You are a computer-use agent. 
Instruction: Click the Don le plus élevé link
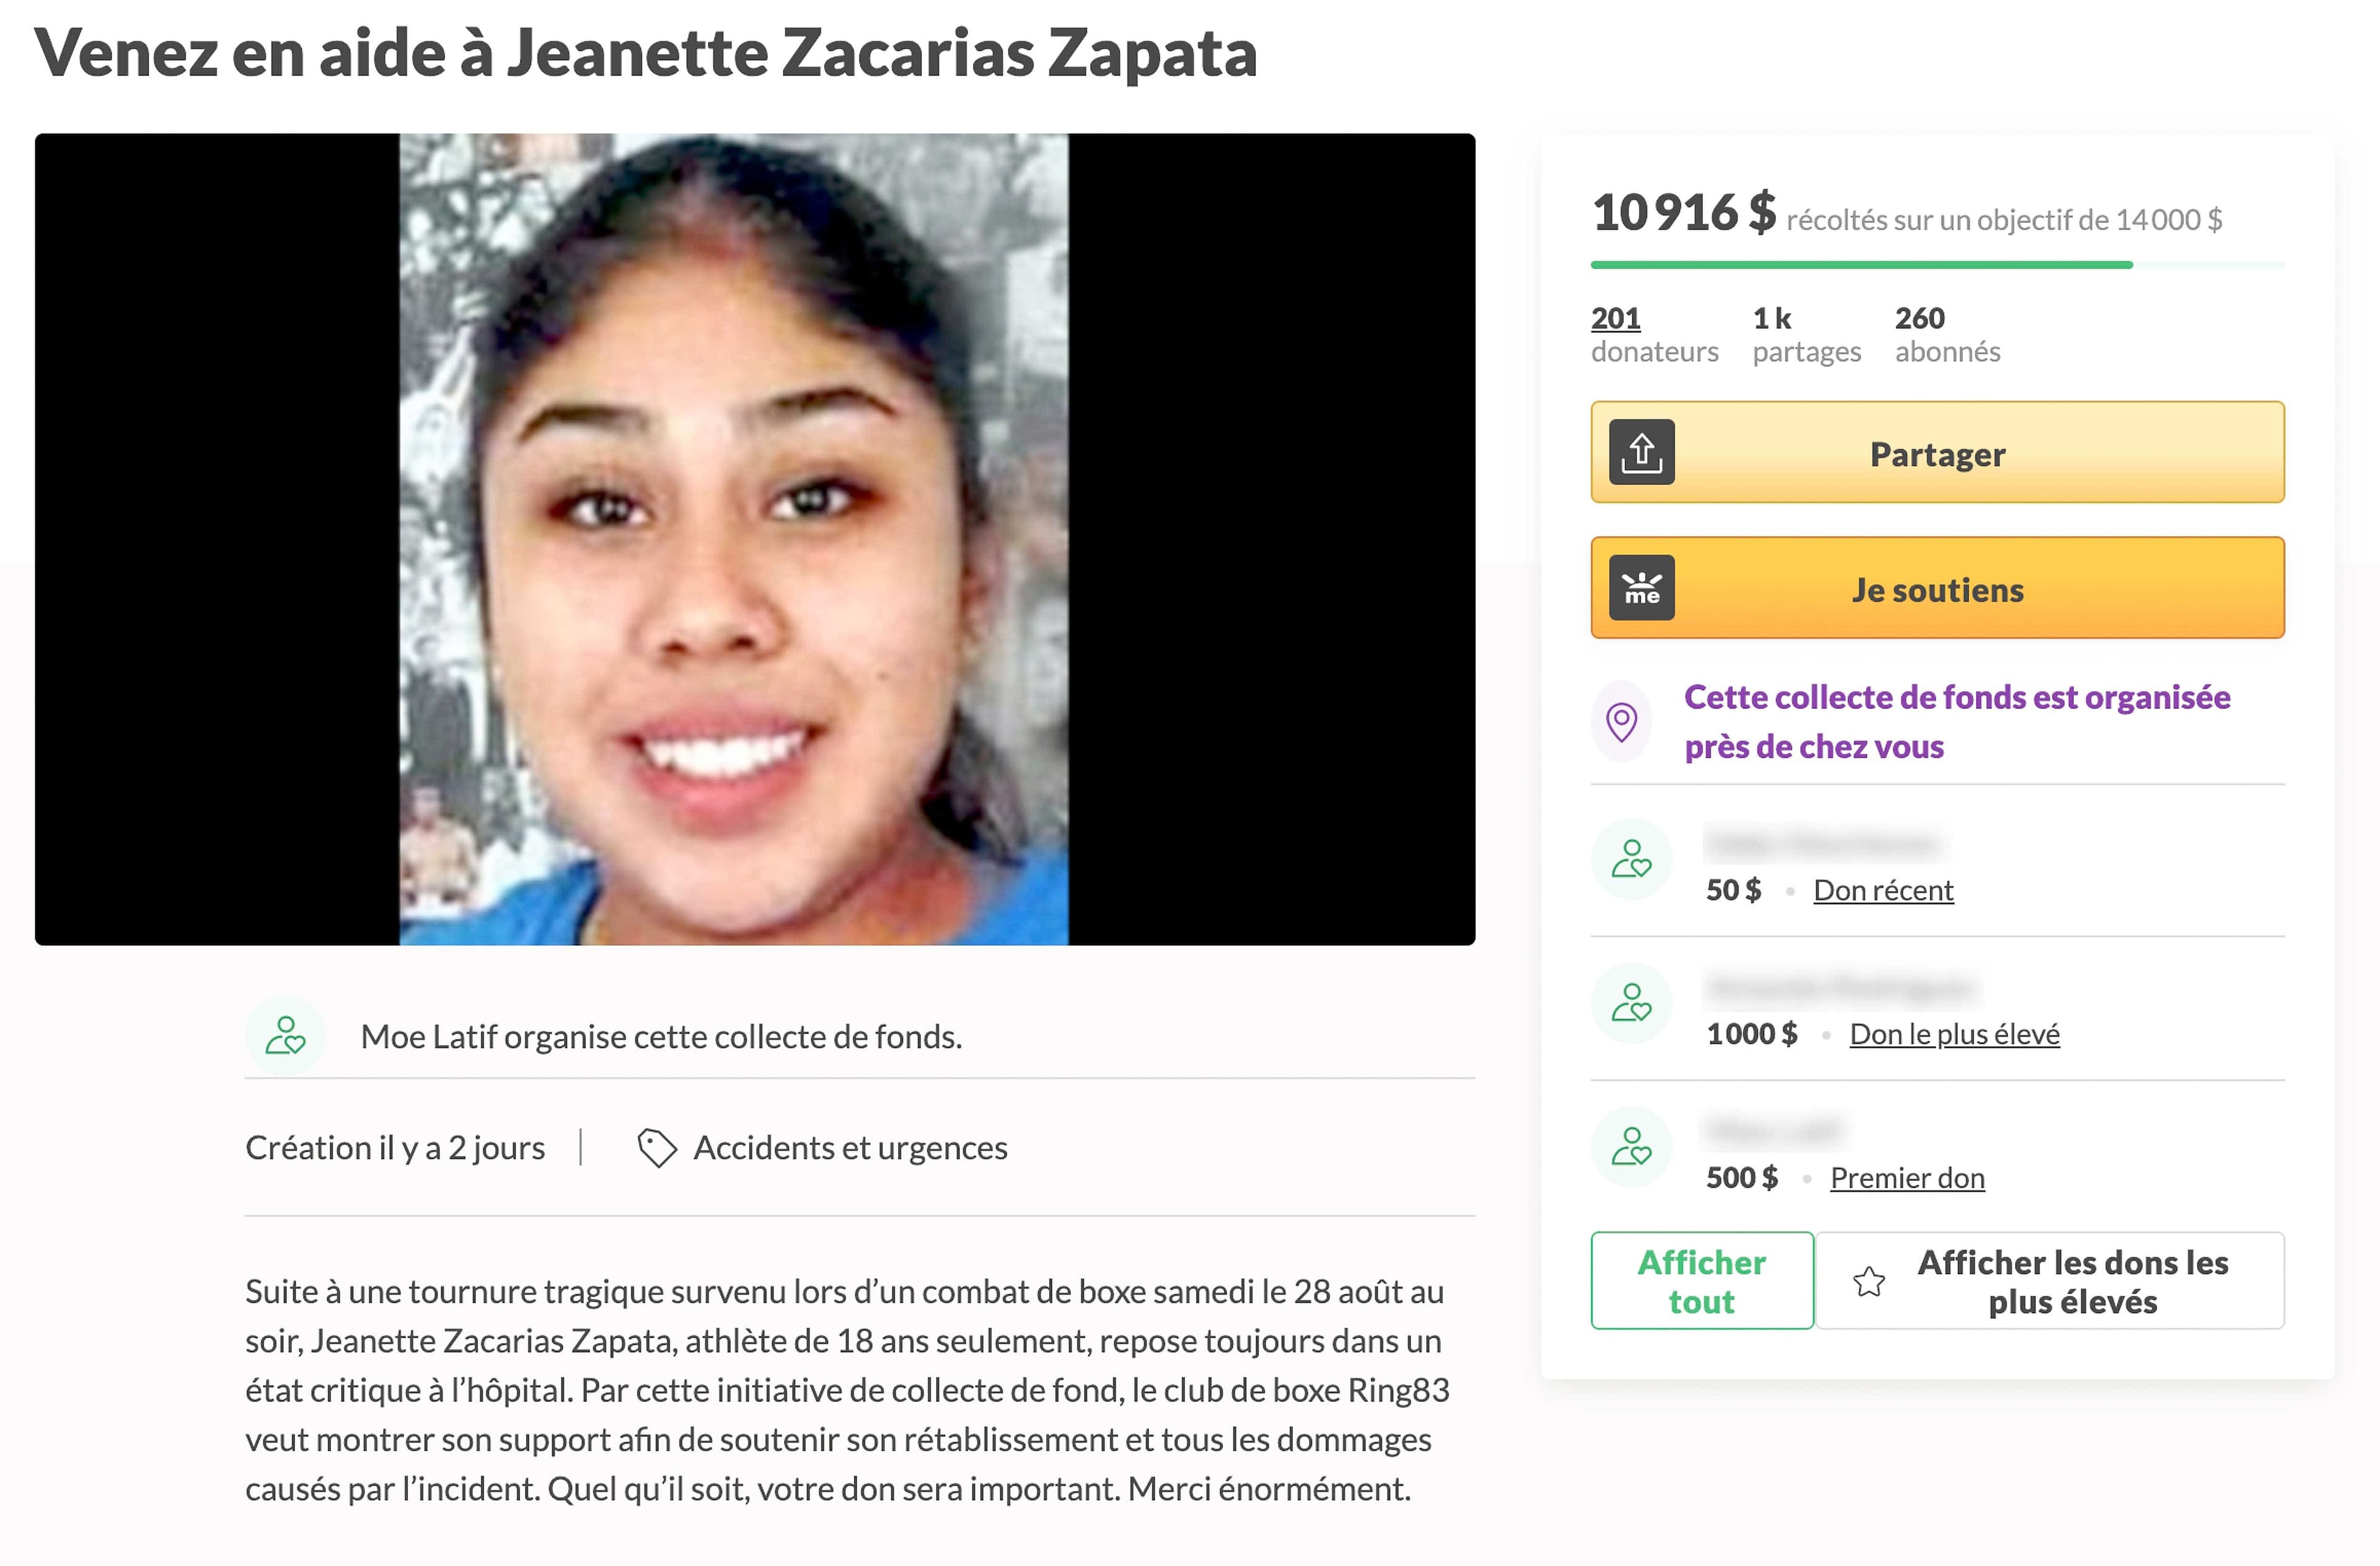click(1954, 1034)
